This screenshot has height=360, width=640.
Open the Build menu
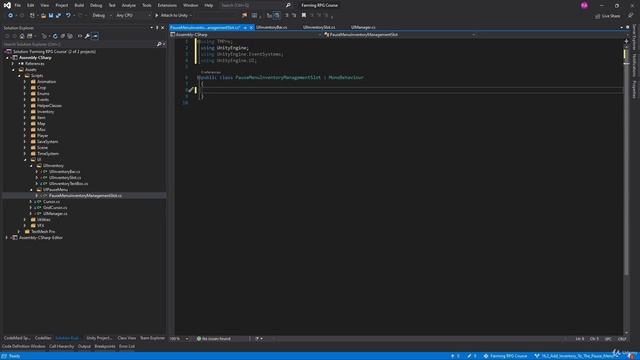79,5
